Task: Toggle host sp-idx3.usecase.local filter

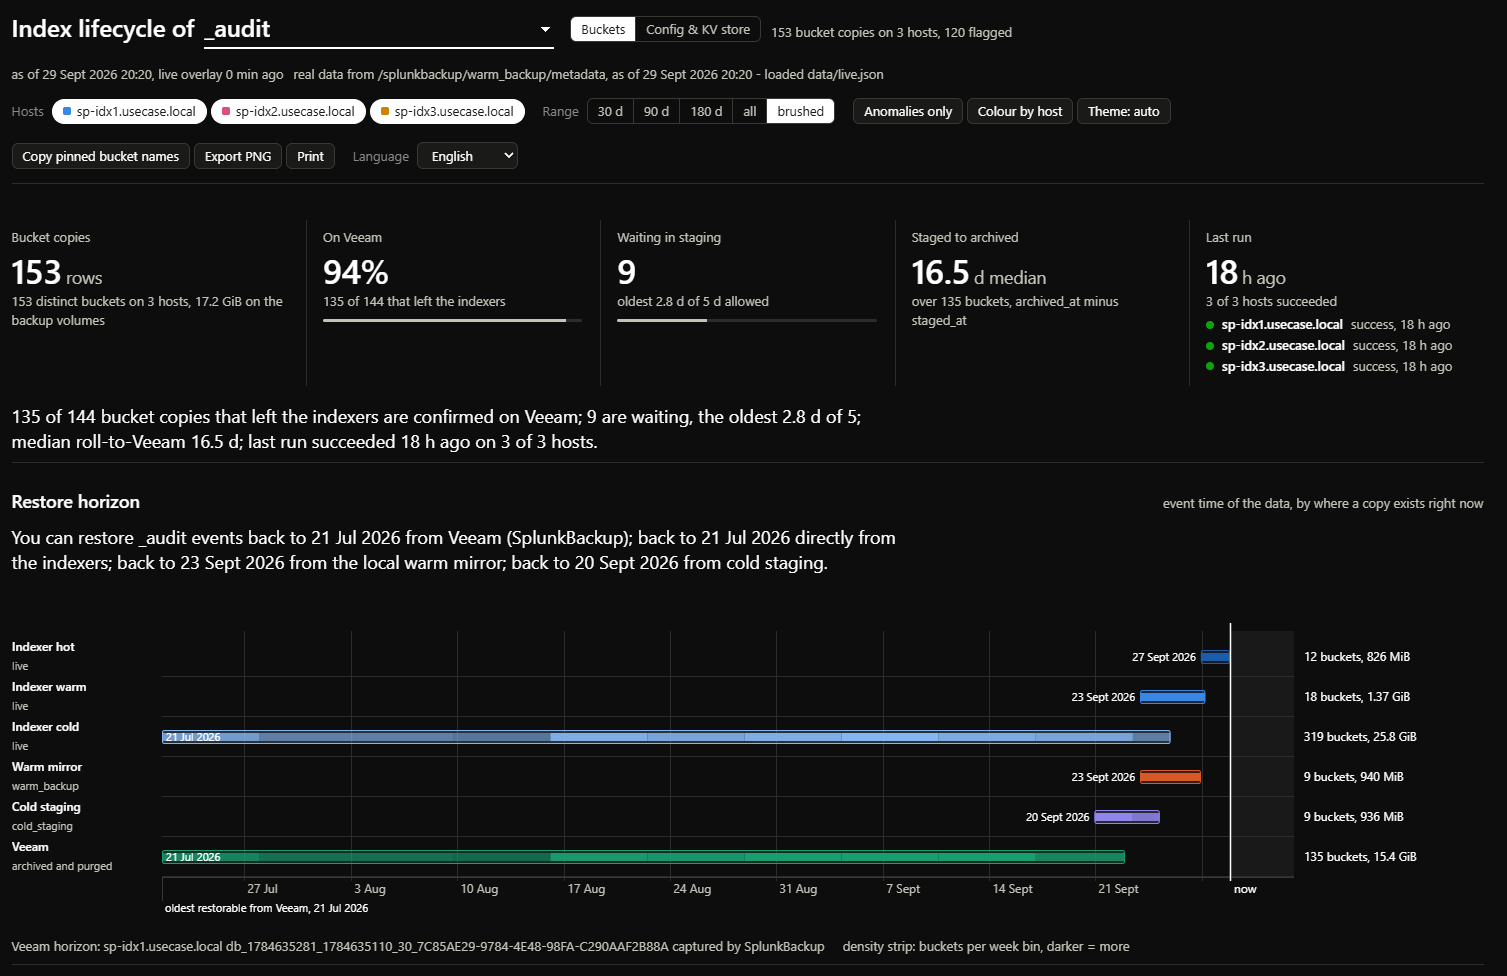Action: (447, 111)
